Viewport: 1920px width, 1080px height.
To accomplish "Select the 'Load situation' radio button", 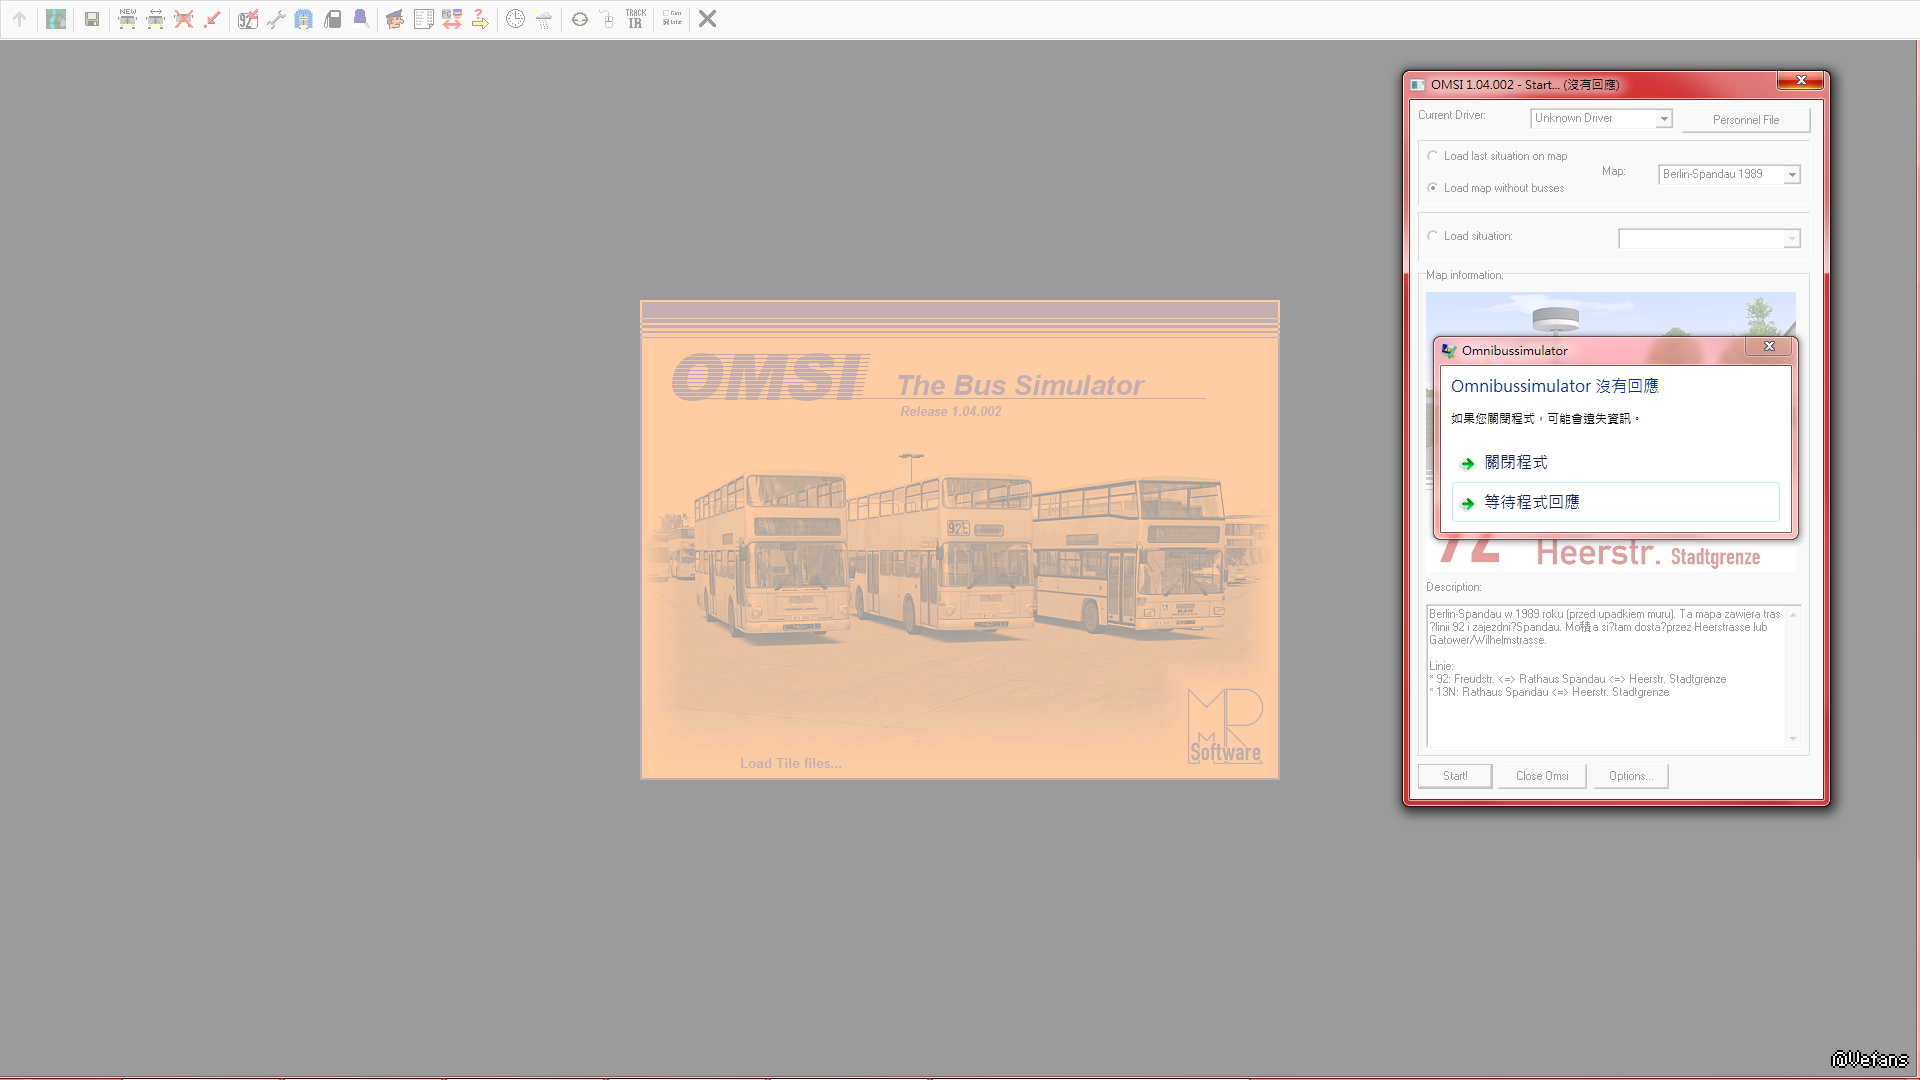I will tap(1433, 236).
